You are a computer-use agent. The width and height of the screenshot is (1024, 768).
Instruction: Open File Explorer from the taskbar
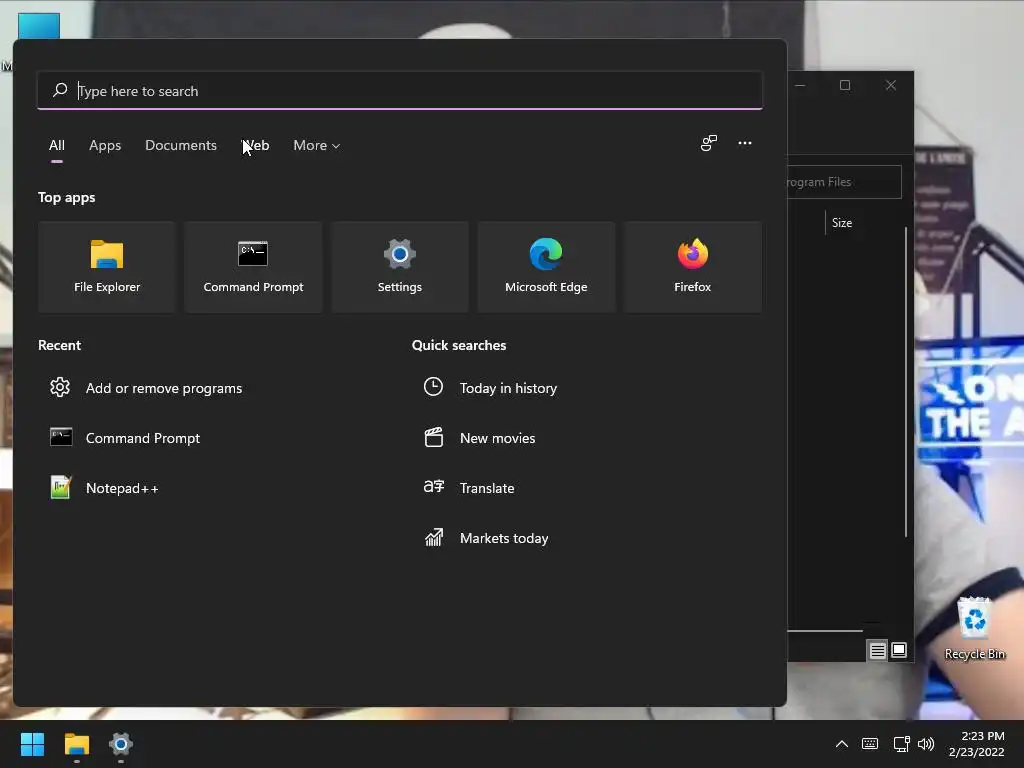pyautogui.click(x=76, y=744)
